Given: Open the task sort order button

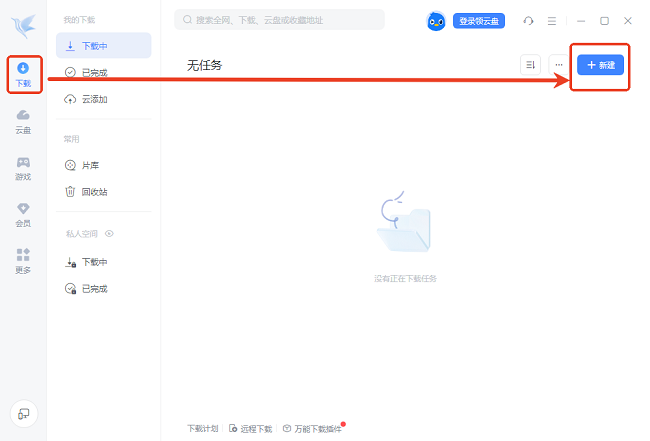Looking at the screenshot, I should 530,65.
